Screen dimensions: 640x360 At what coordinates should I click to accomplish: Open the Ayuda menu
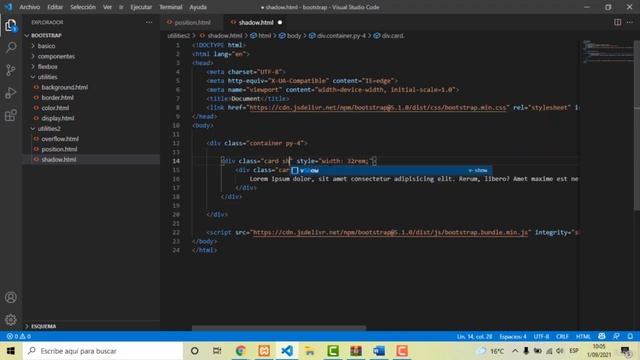[x=198, y=7]
